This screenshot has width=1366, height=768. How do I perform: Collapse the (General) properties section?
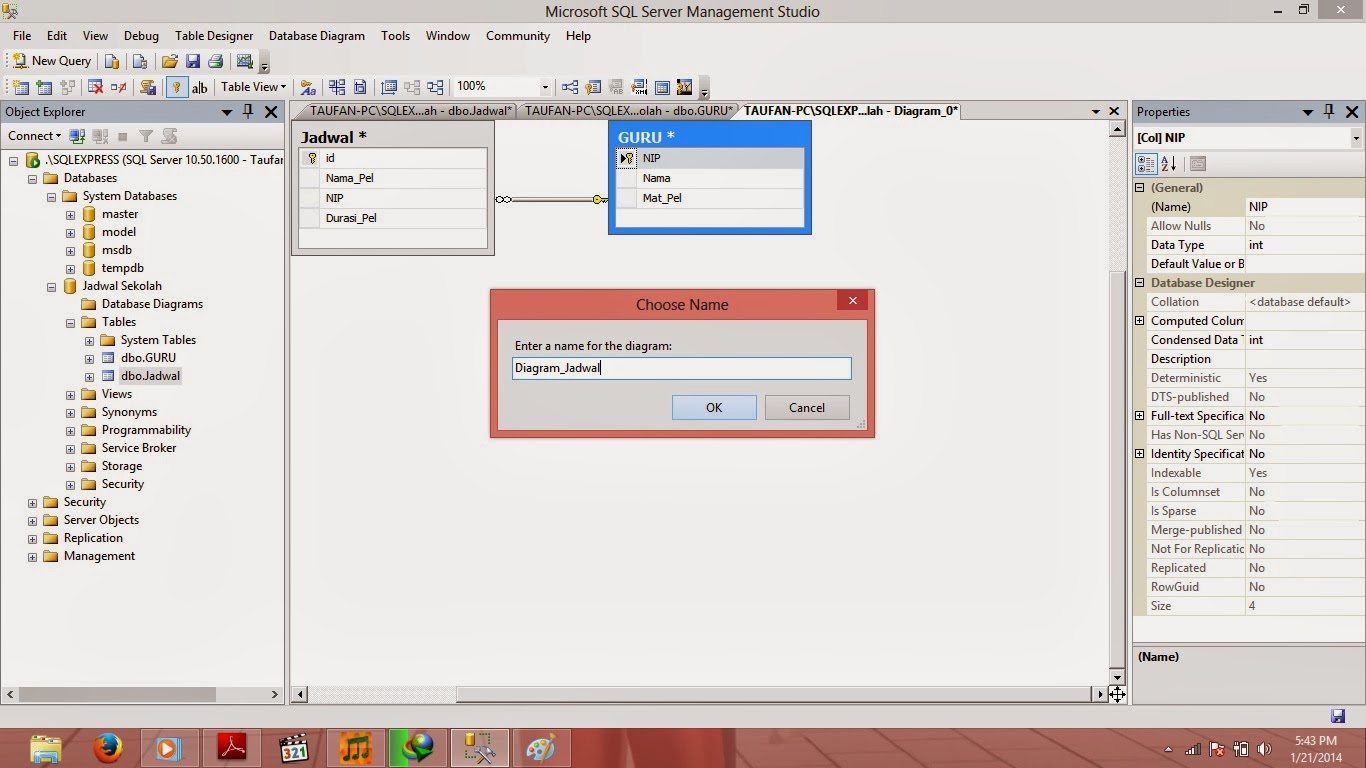point(1139,188)
